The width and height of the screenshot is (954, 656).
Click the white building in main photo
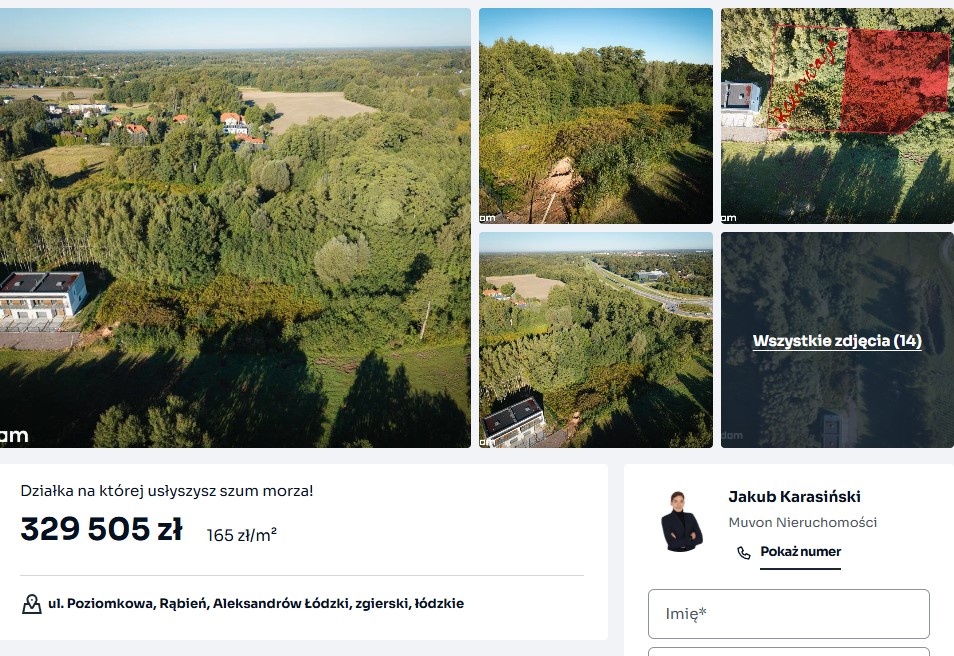point(43,297)
